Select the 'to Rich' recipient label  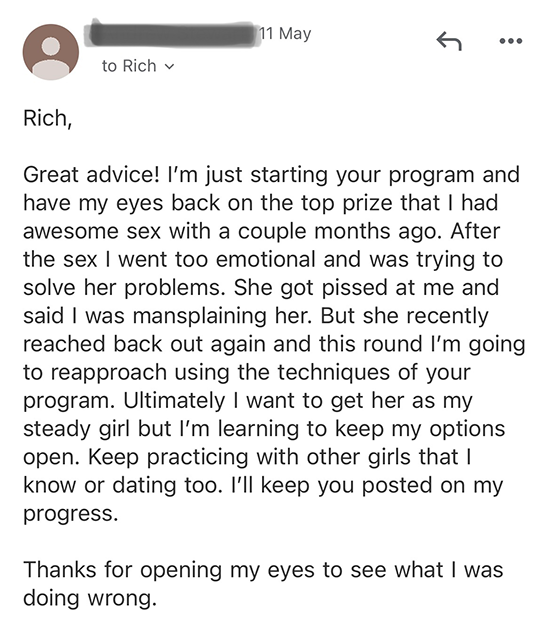tap(129, 66)
